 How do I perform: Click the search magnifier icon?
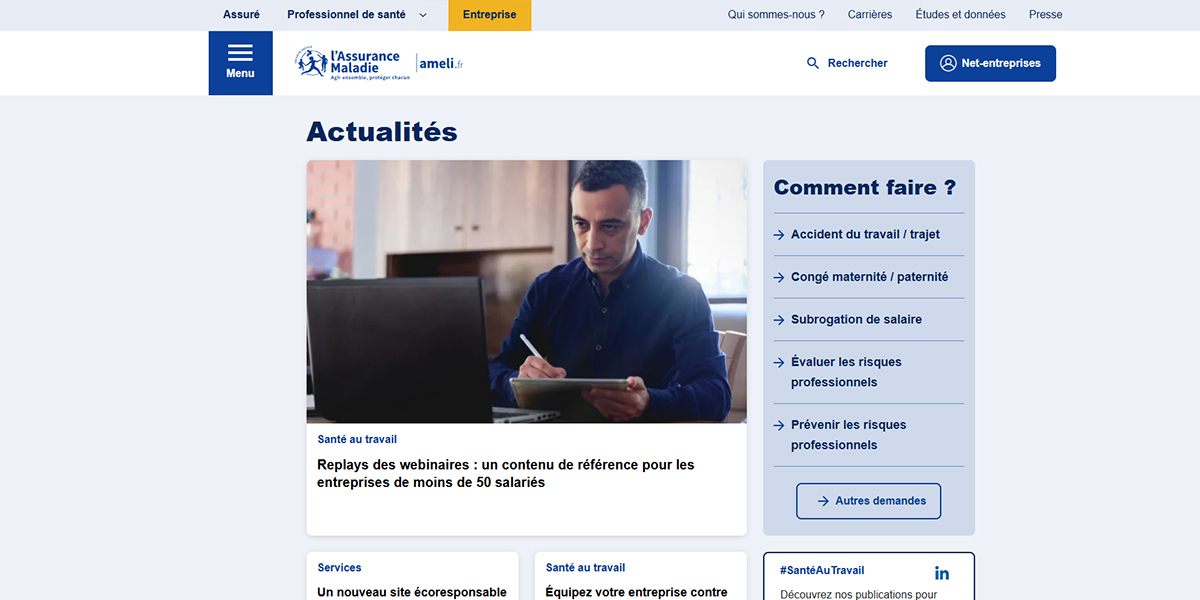tap(812, 63)
